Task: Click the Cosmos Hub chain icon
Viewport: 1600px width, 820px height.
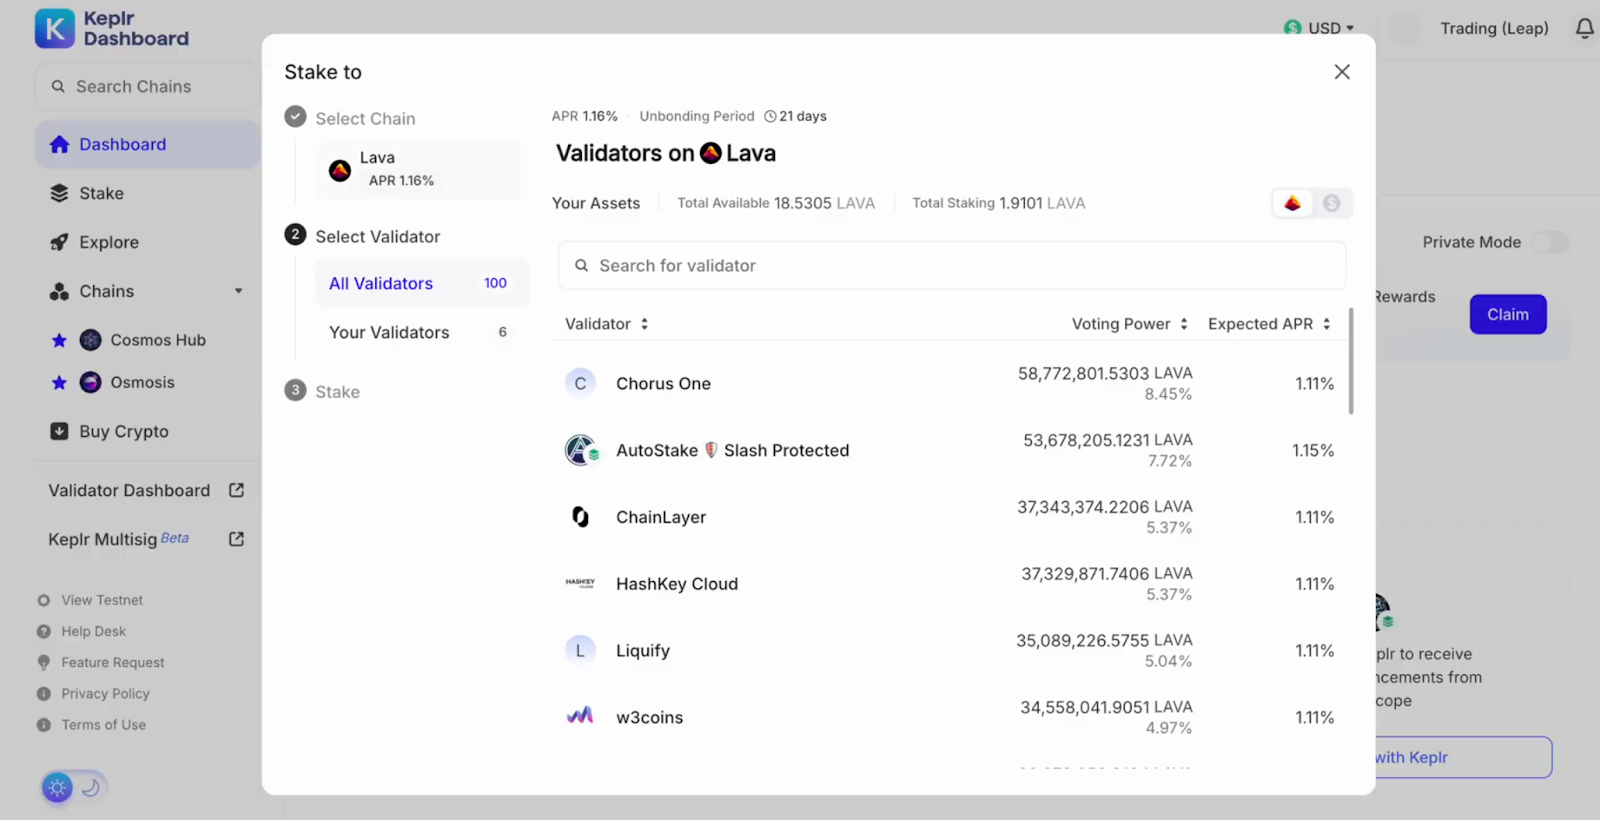Action: (x=91, y=340)
